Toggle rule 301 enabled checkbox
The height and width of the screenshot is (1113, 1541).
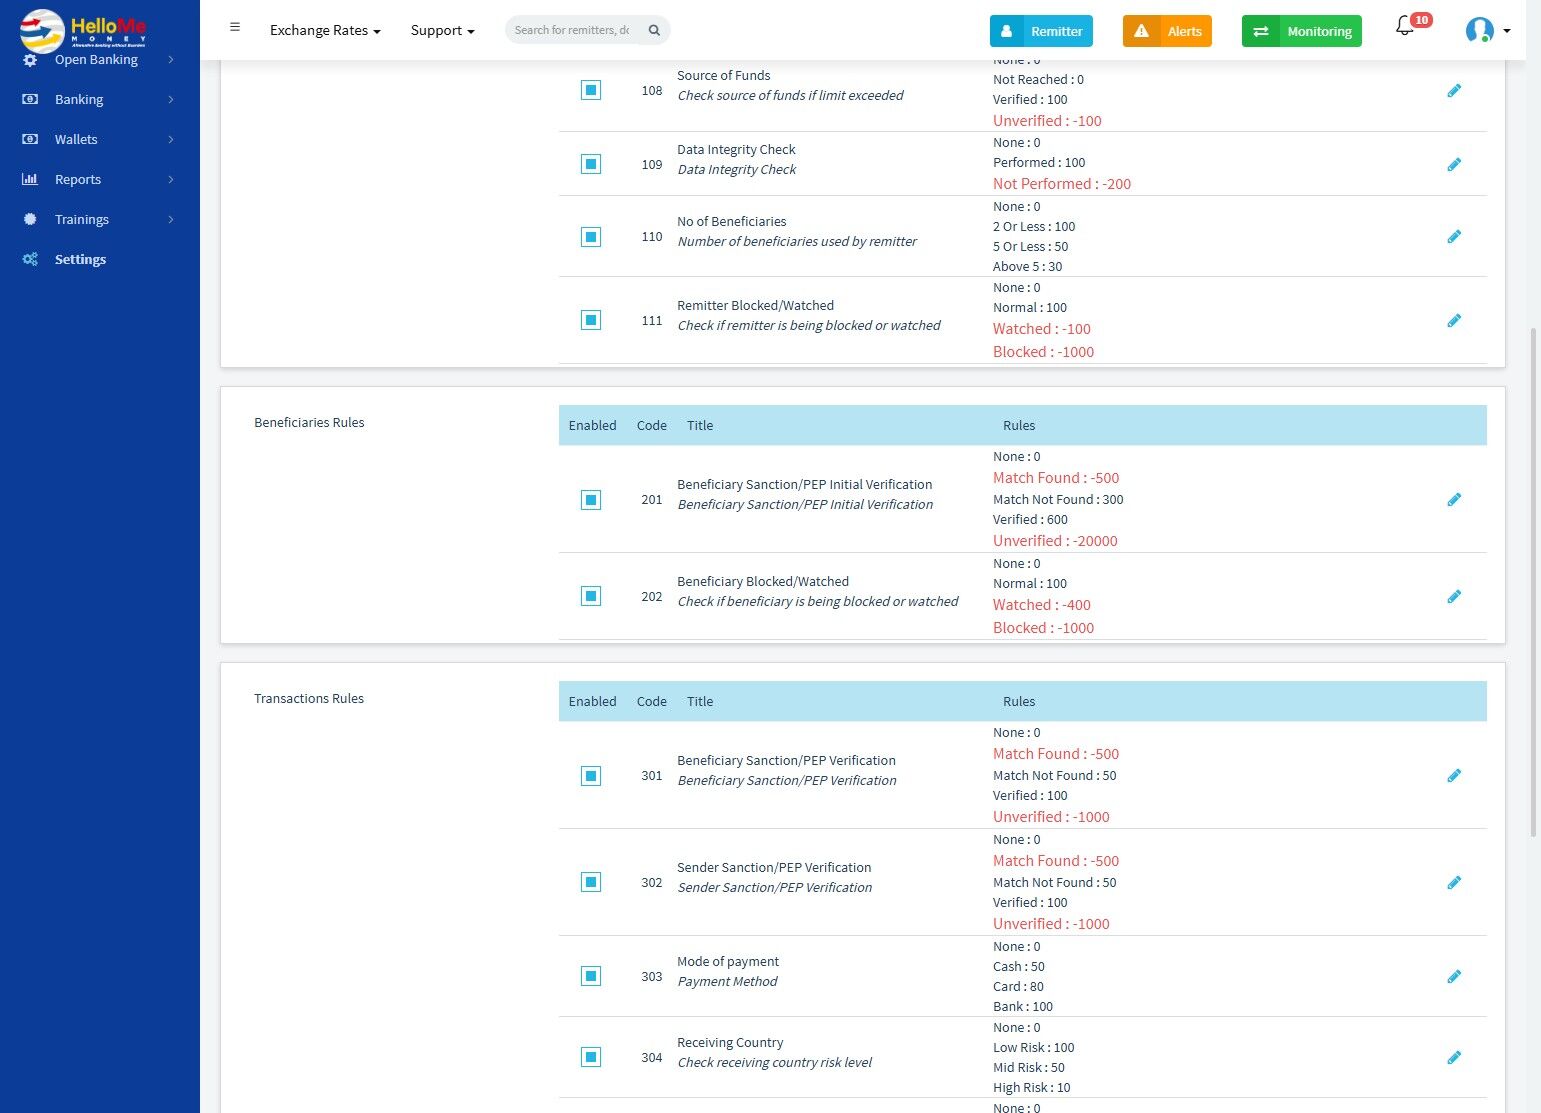pos(591,776)
